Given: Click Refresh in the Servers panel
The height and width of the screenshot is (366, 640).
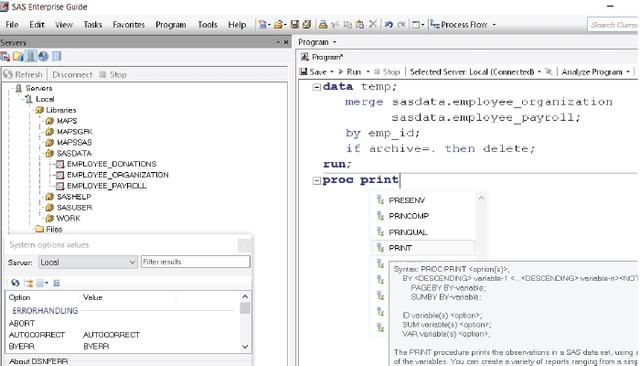Looking at the screenshot, I should click(x=23, y=75).
